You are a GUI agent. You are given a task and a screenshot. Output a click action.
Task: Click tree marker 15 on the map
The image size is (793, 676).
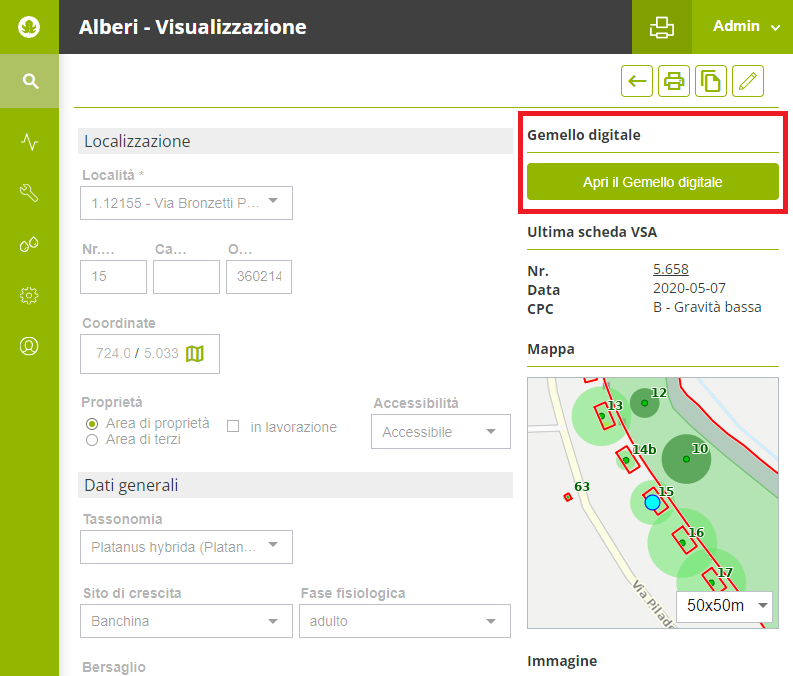click(x=653, y=502)
